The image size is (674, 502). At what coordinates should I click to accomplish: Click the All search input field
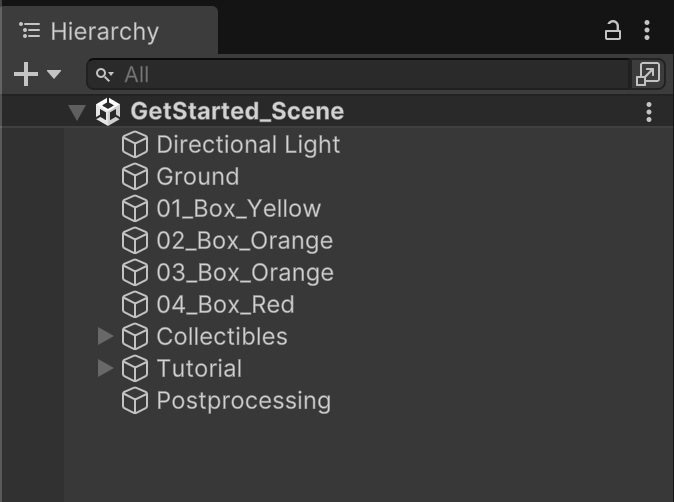[358, 75]
